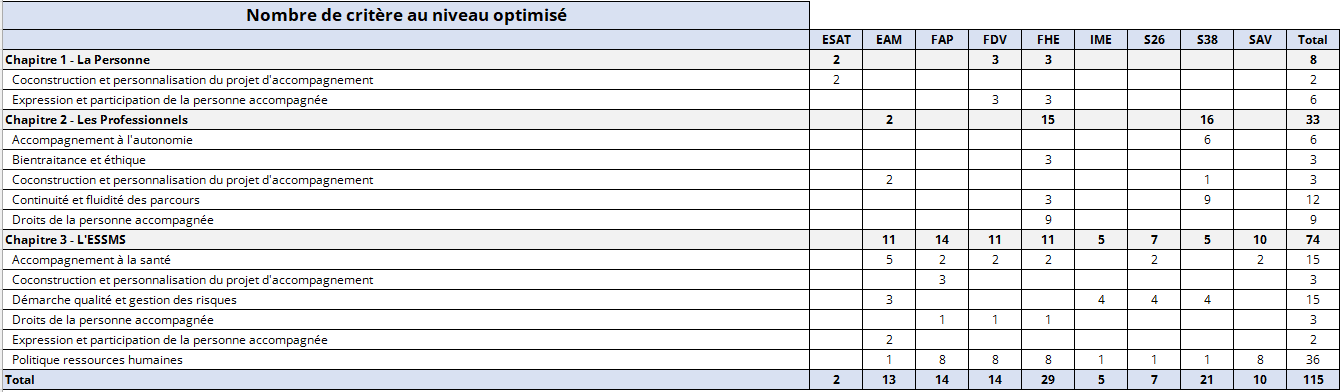The width and height of the screenshot is (1343, 392).
Task: Click the Chapitre 3 - L'ESSMS row
Action: [670, 240]
